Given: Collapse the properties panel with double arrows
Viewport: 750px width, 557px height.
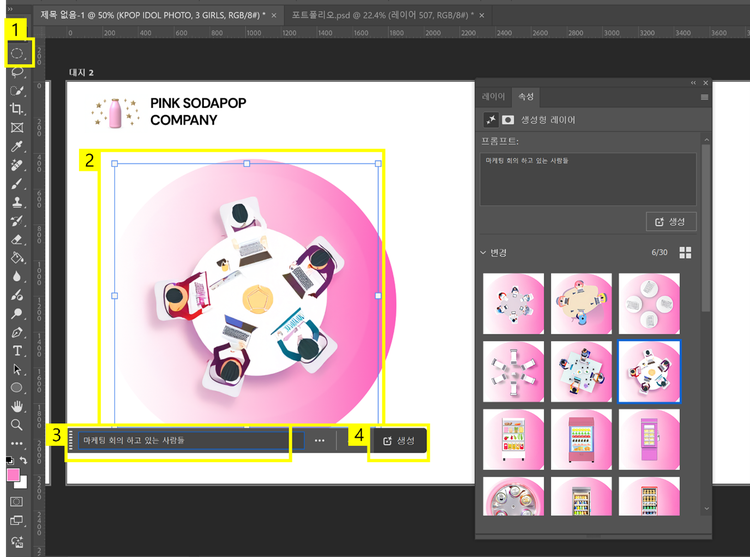Looking at the screenshot, I should pos(693,83).
